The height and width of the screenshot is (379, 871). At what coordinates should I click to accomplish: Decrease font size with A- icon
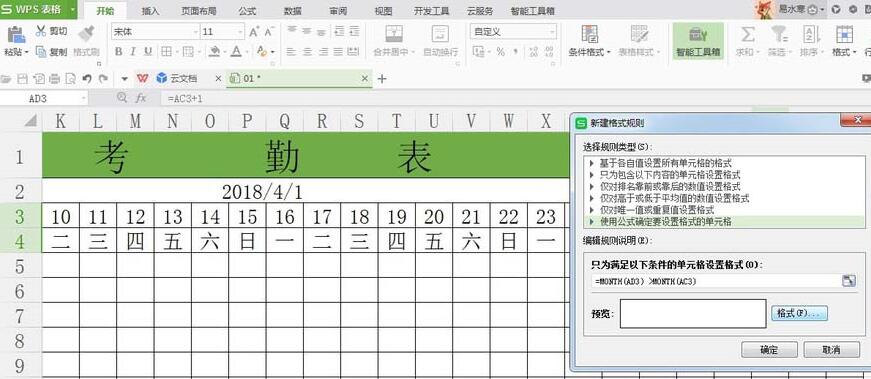269,32
